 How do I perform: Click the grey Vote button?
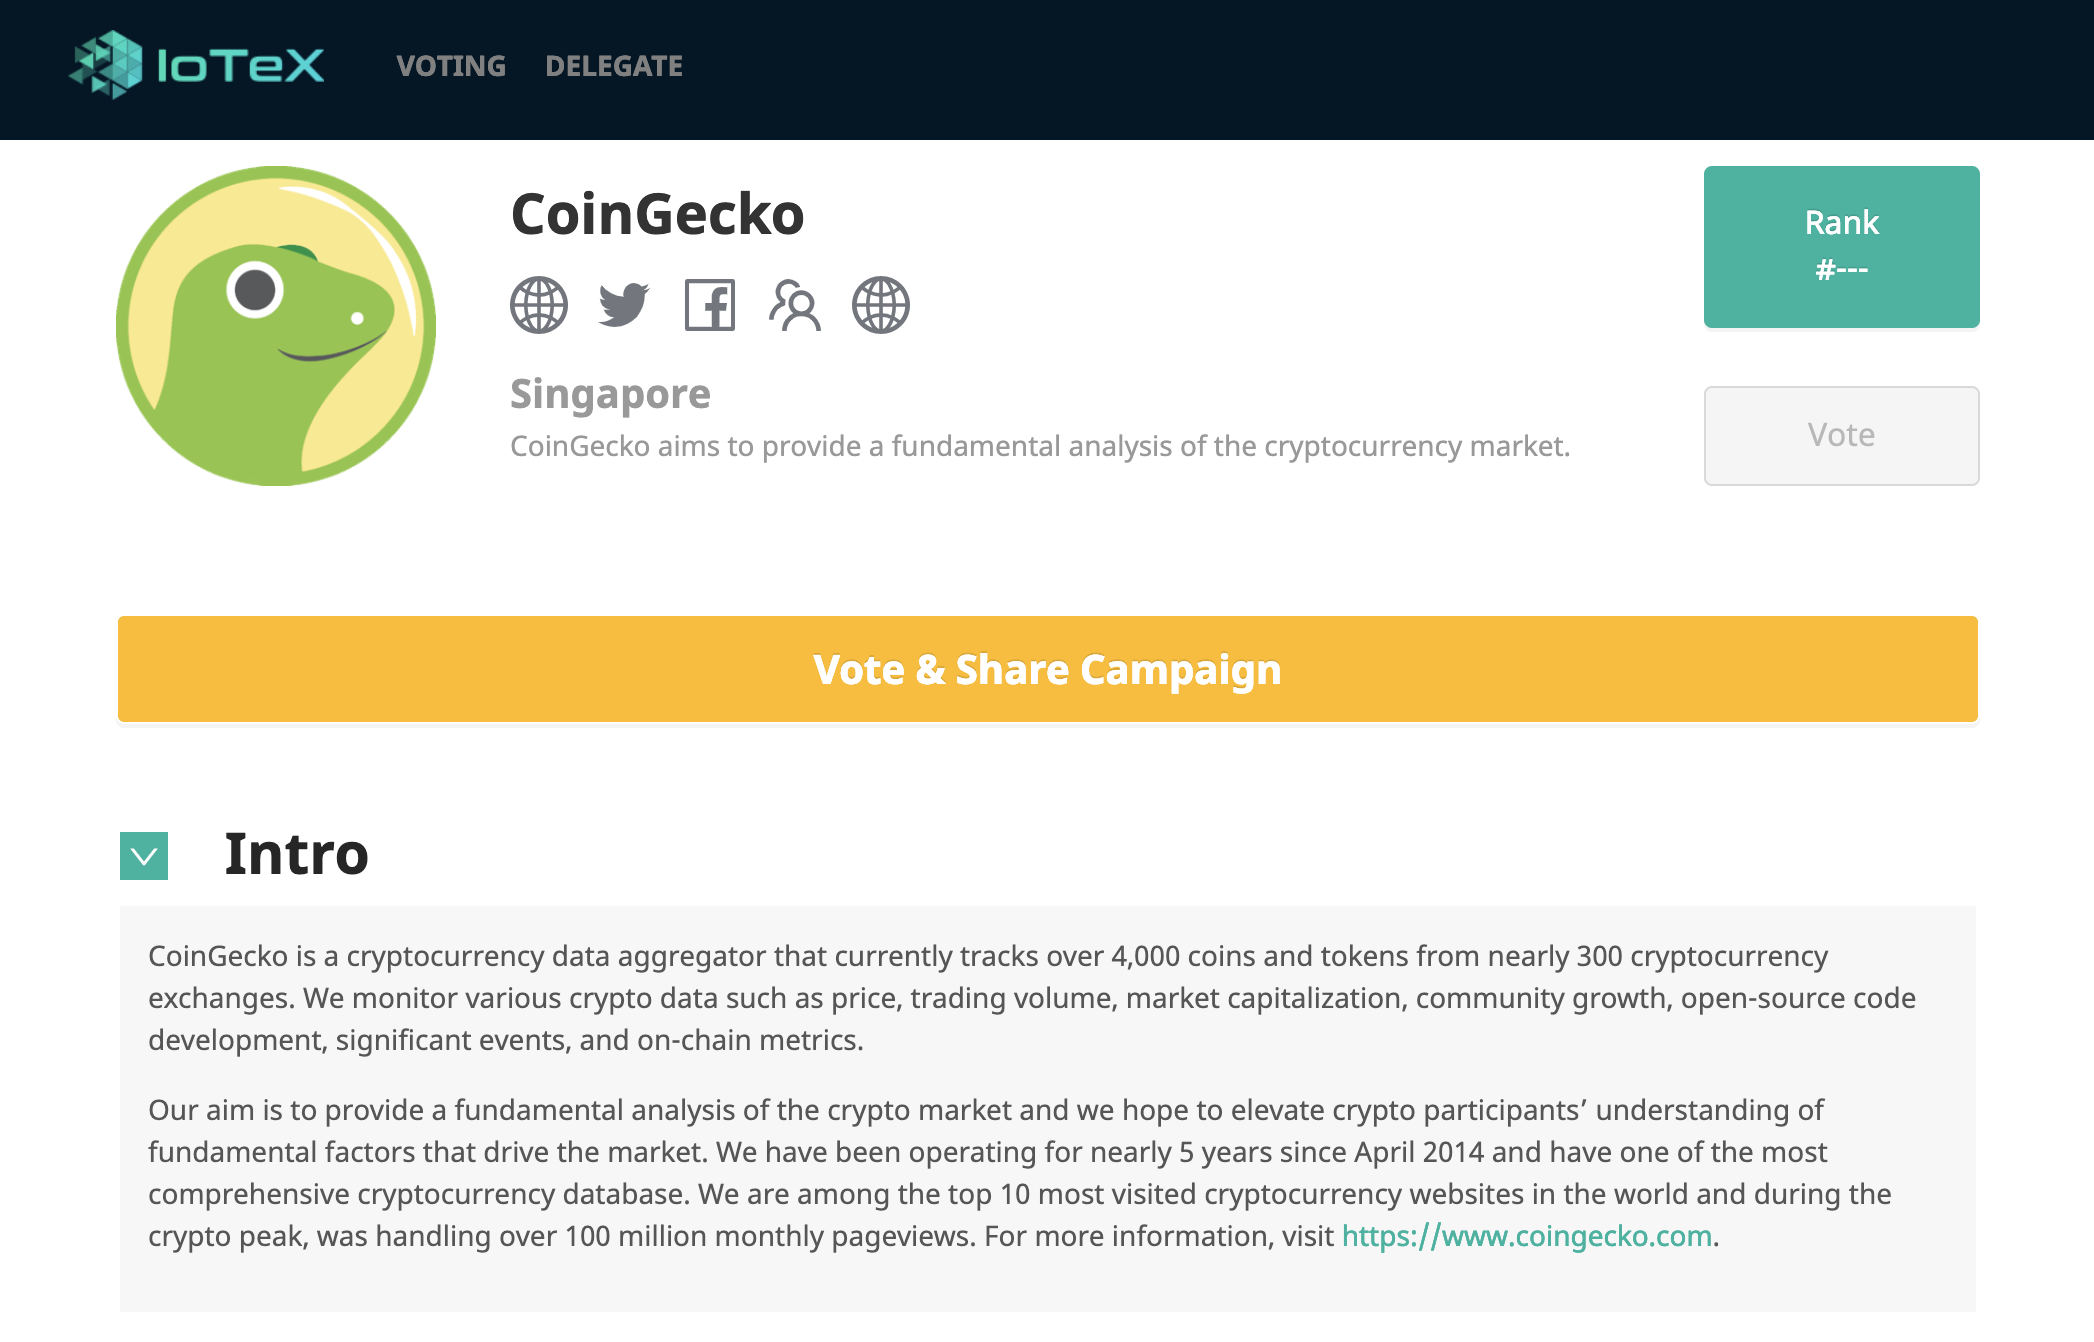pos(1841,436)
